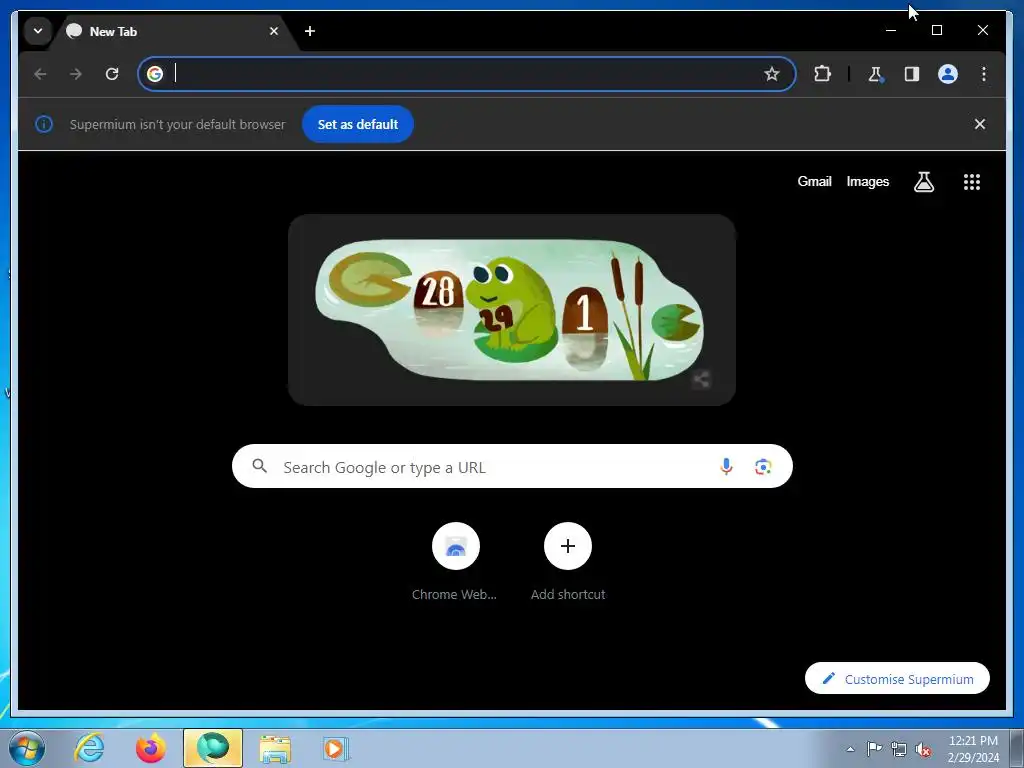Viewport: 1024px width, 768px height.
Task: Open Customise Supermium panel
Action: (897, 679)
